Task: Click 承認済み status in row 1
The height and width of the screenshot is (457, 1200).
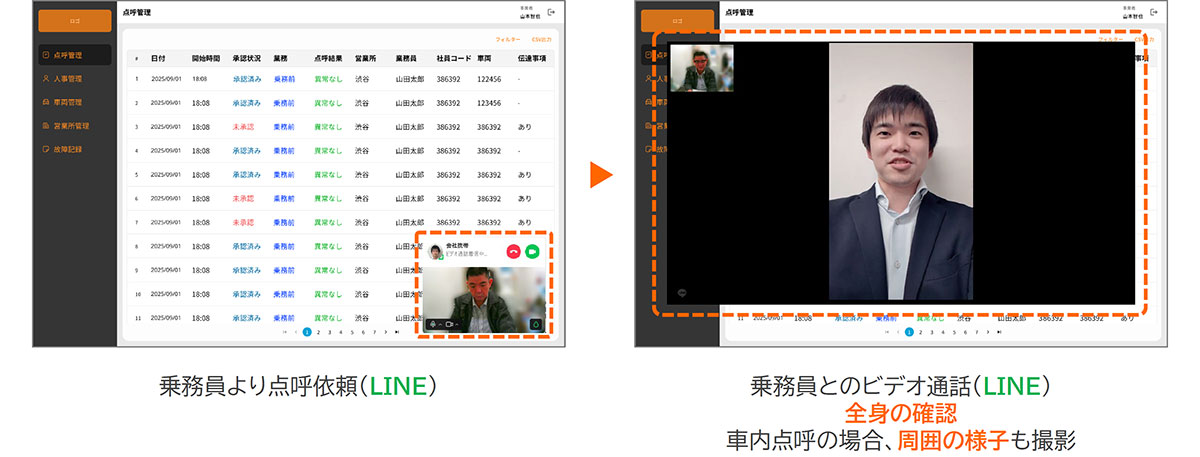Action: (x=246, y=78)
